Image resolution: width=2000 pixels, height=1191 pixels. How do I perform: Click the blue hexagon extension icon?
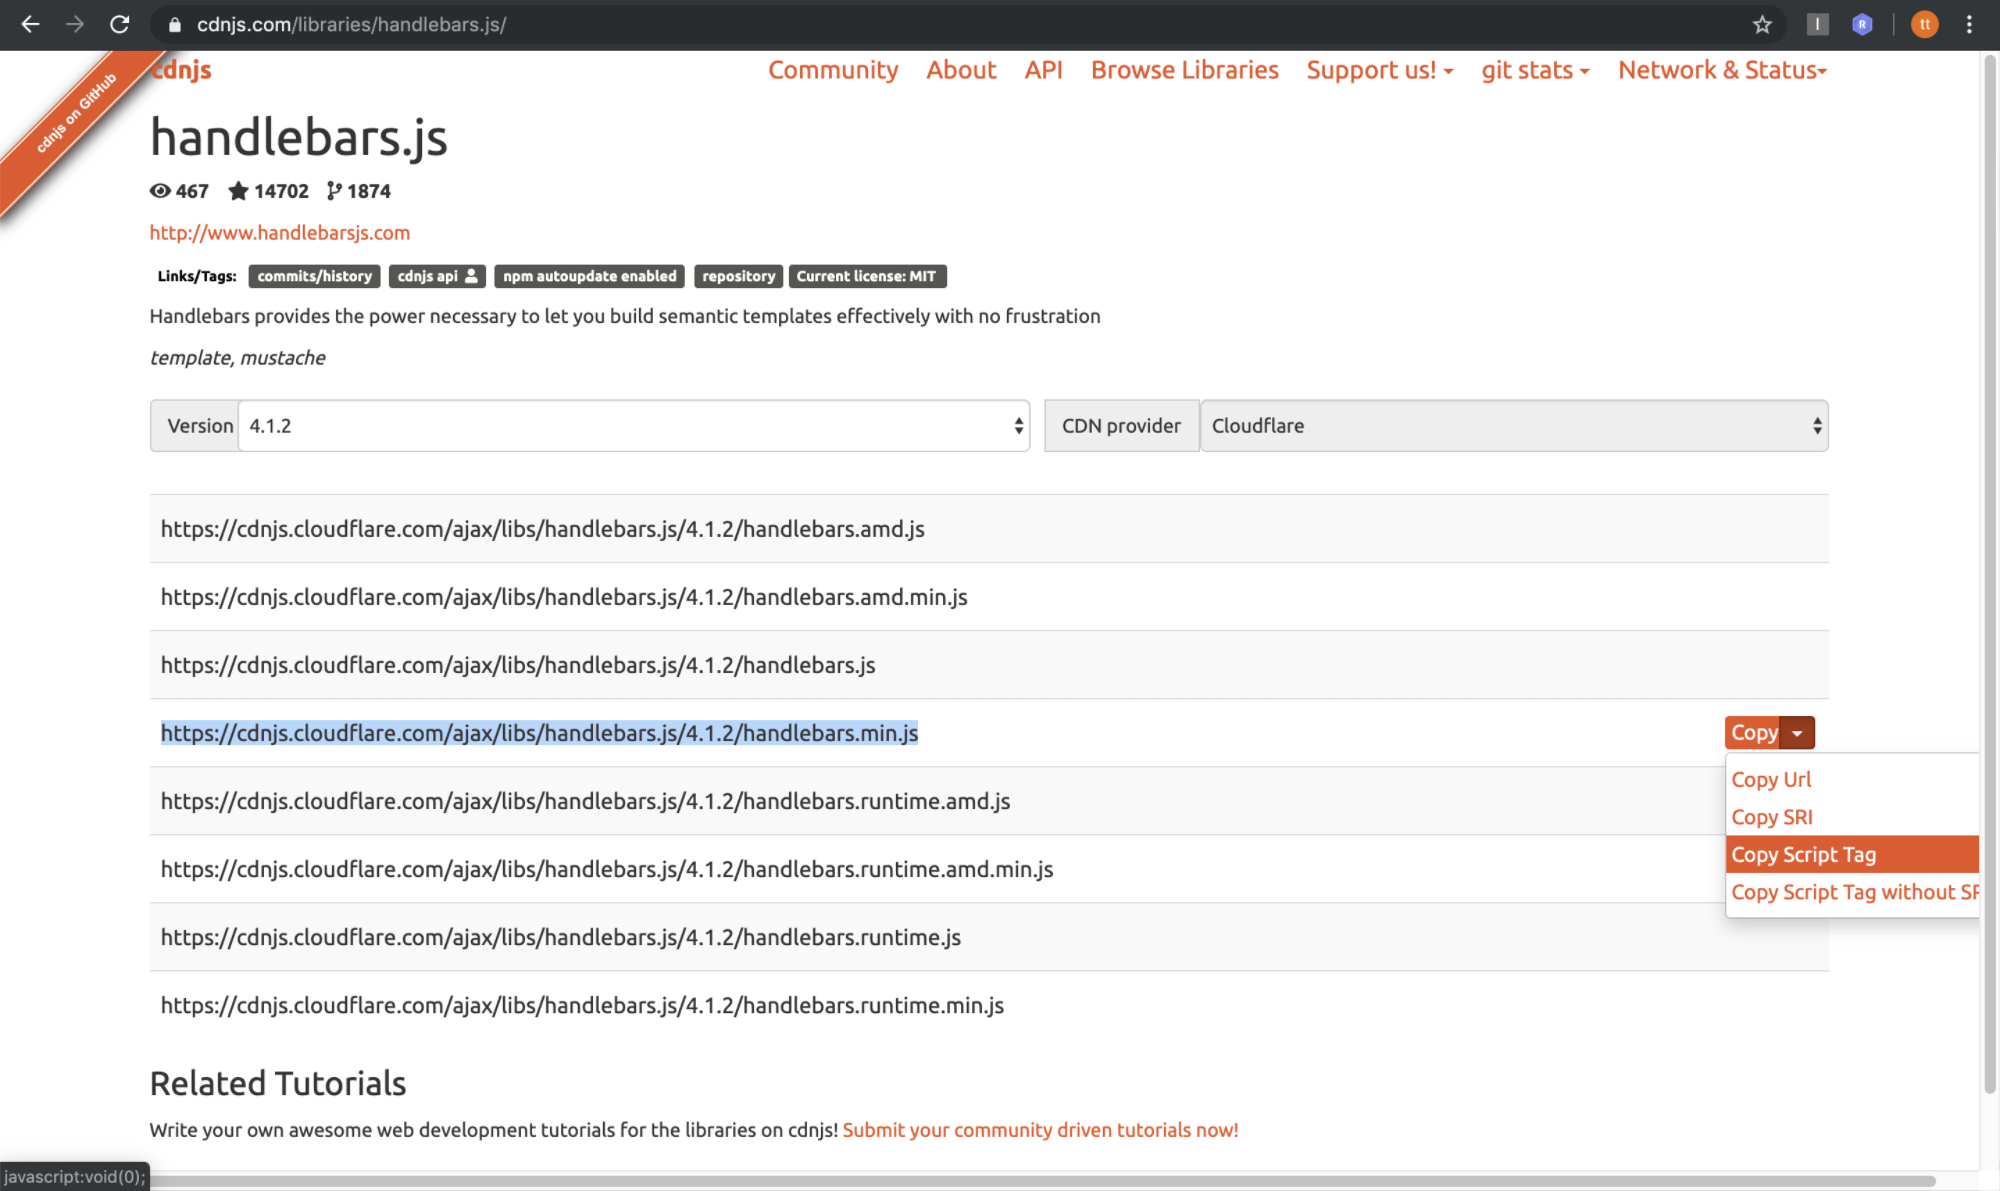click(1862, 24)
